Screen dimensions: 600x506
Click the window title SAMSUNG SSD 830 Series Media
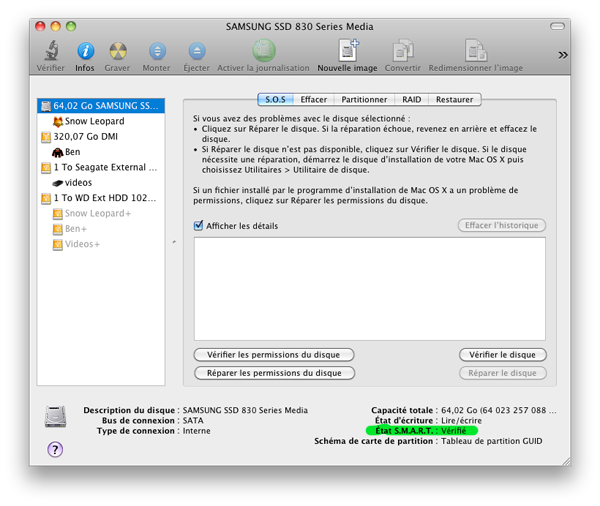(300, 26)
